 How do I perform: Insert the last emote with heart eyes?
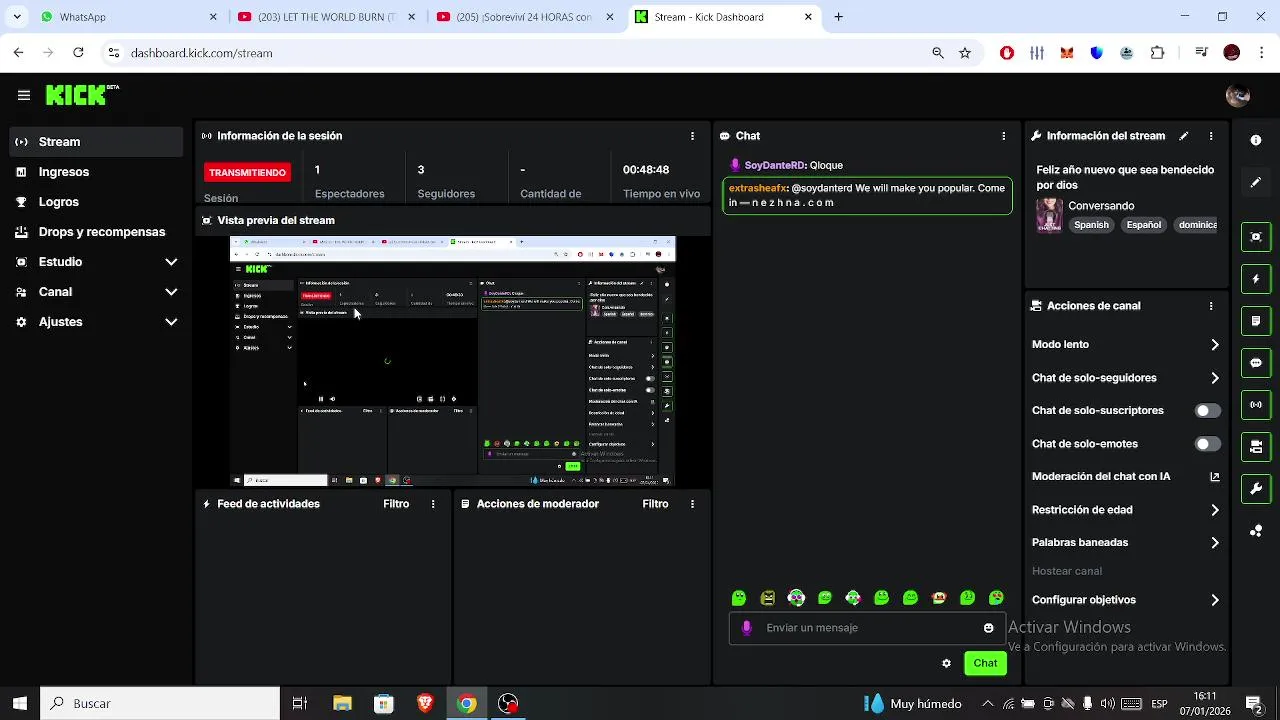pos(996,598)
